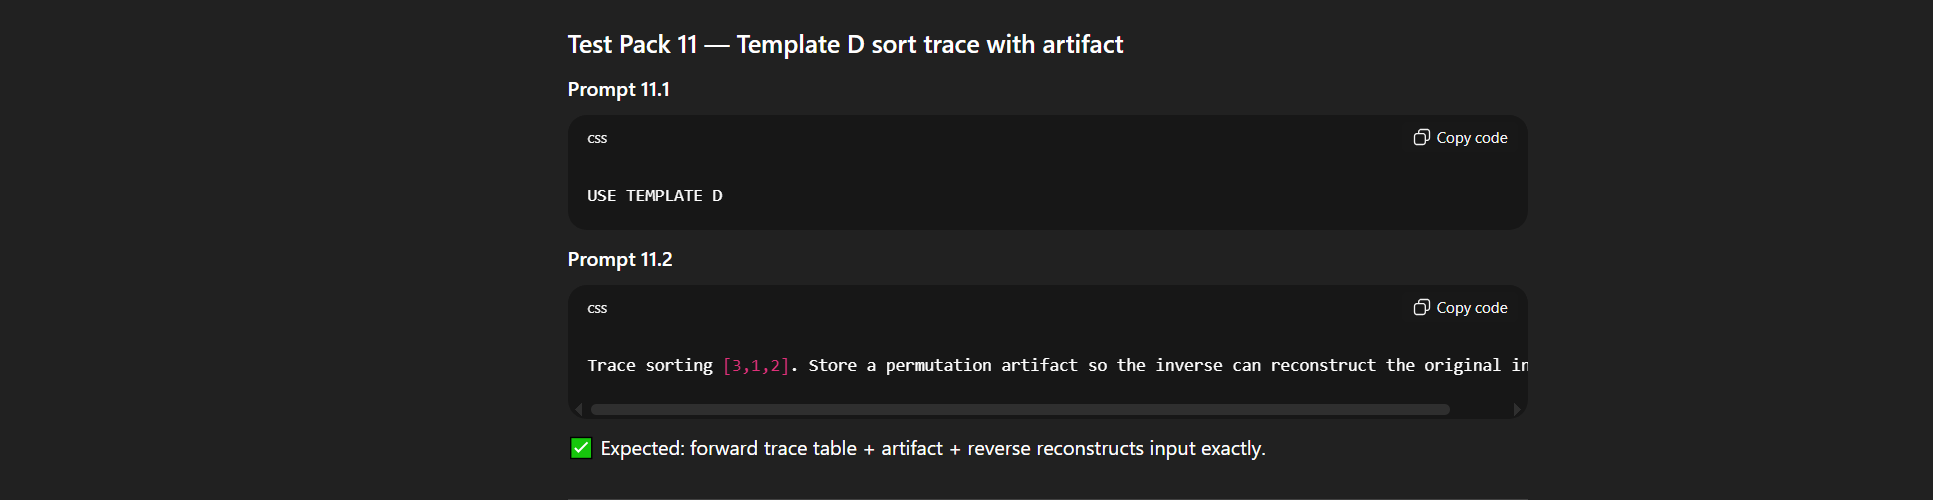
Task: Click the scrollbar track right of the thumb
Action: 1480,409
